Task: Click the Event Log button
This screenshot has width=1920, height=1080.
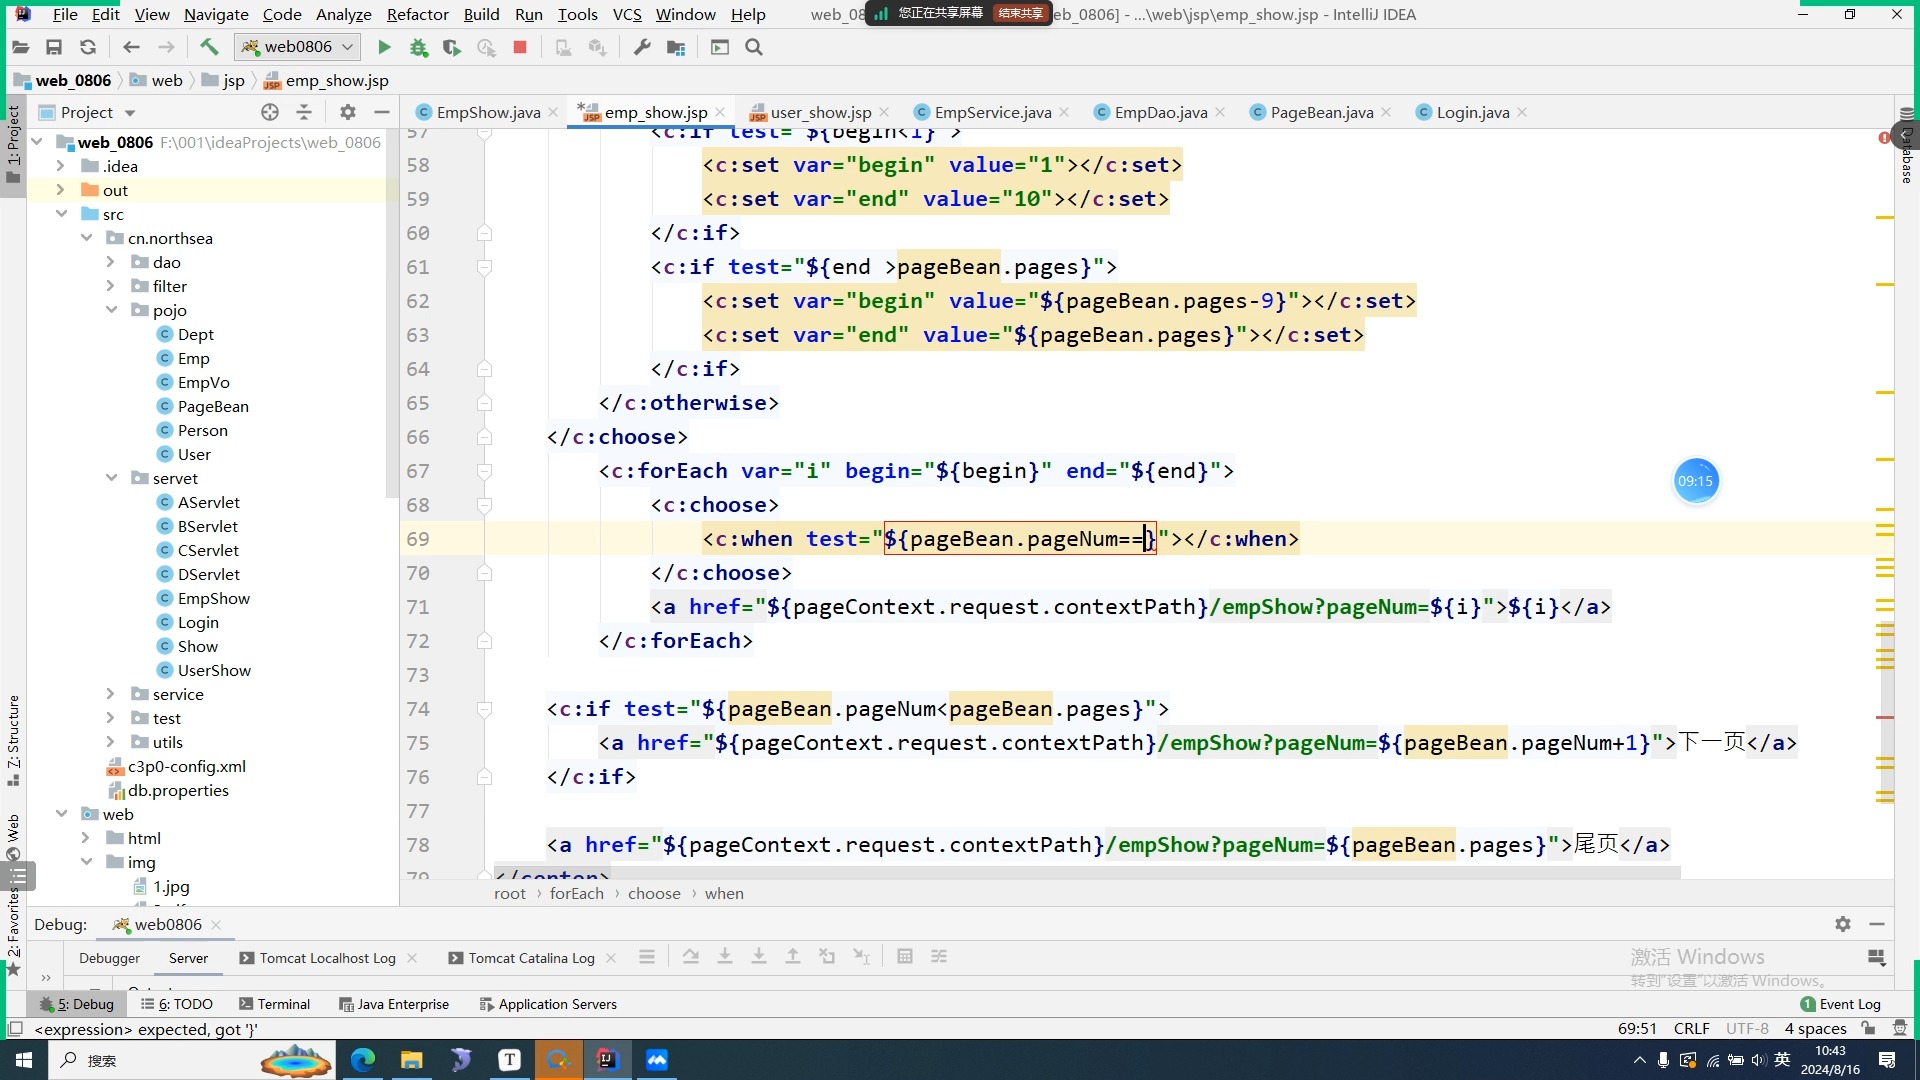Action: 1840,1004
